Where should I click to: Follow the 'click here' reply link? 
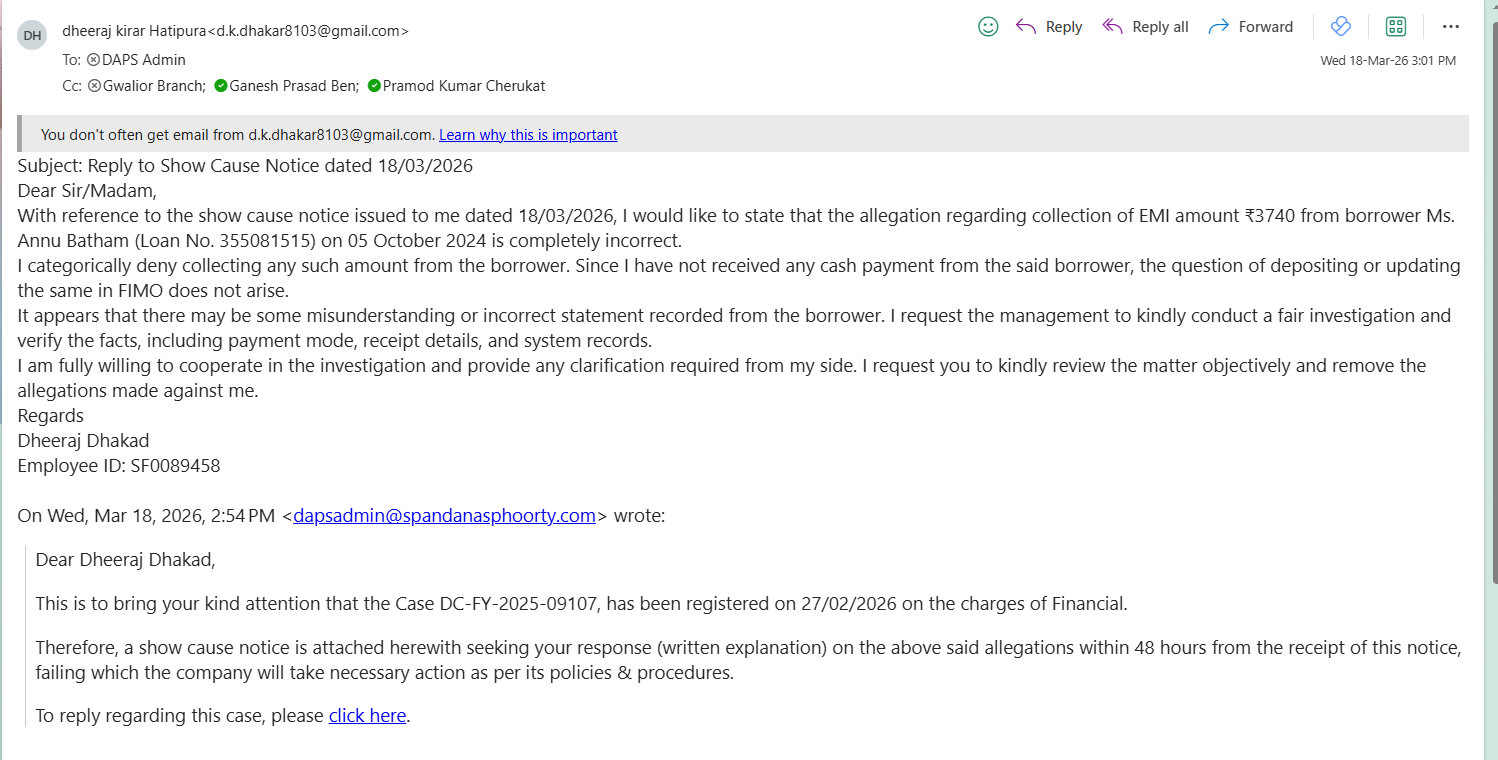coord(367,715)
